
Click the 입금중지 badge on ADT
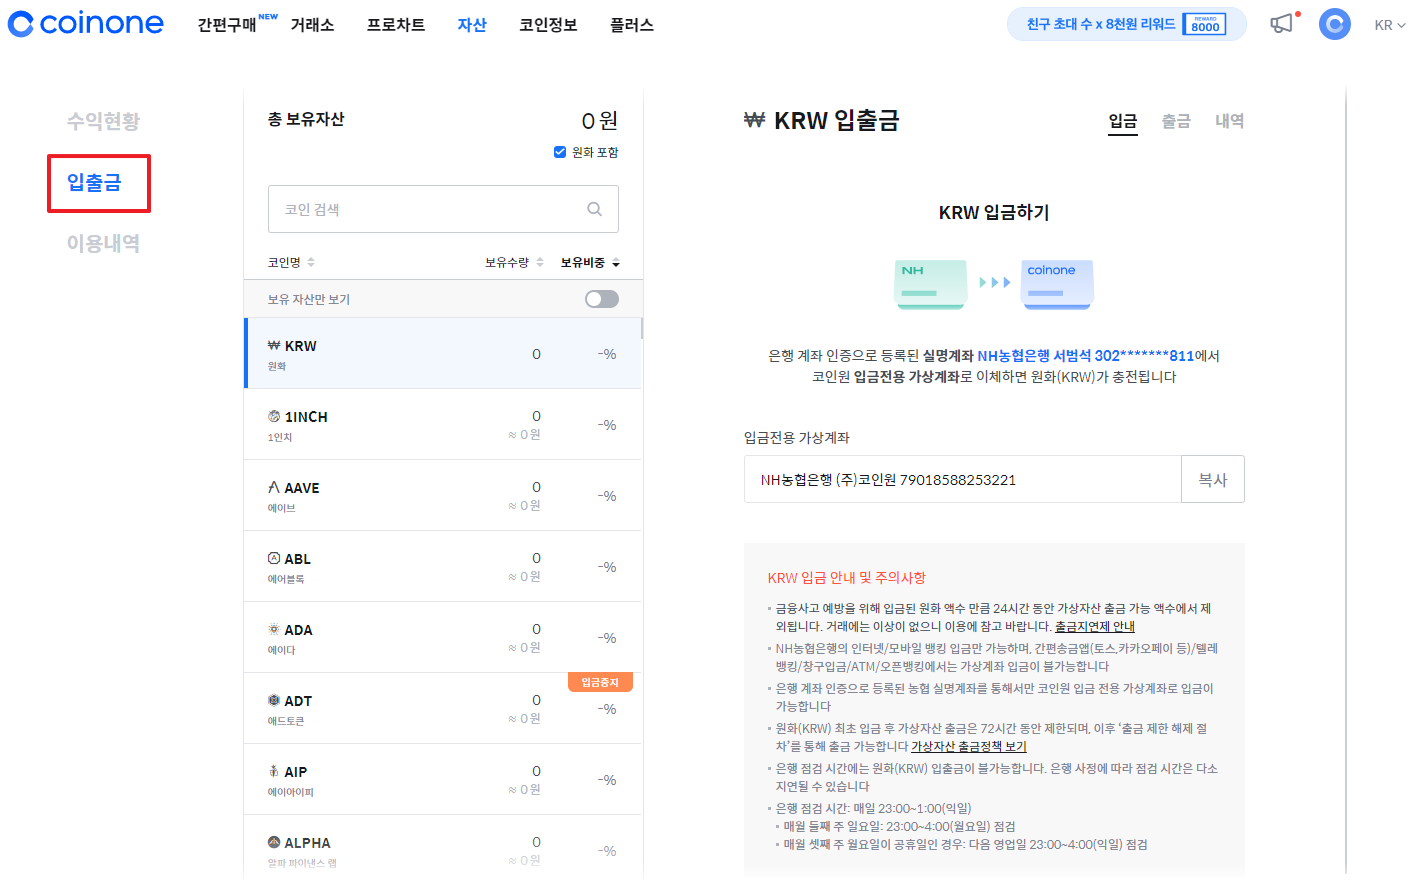point(600,682)
